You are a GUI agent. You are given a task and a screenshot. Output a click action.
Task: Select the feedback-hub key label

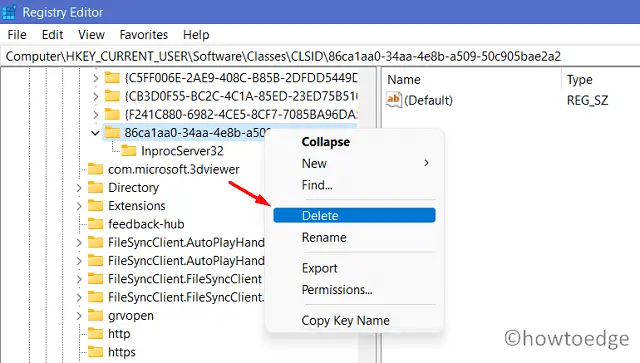pos(146,224)
